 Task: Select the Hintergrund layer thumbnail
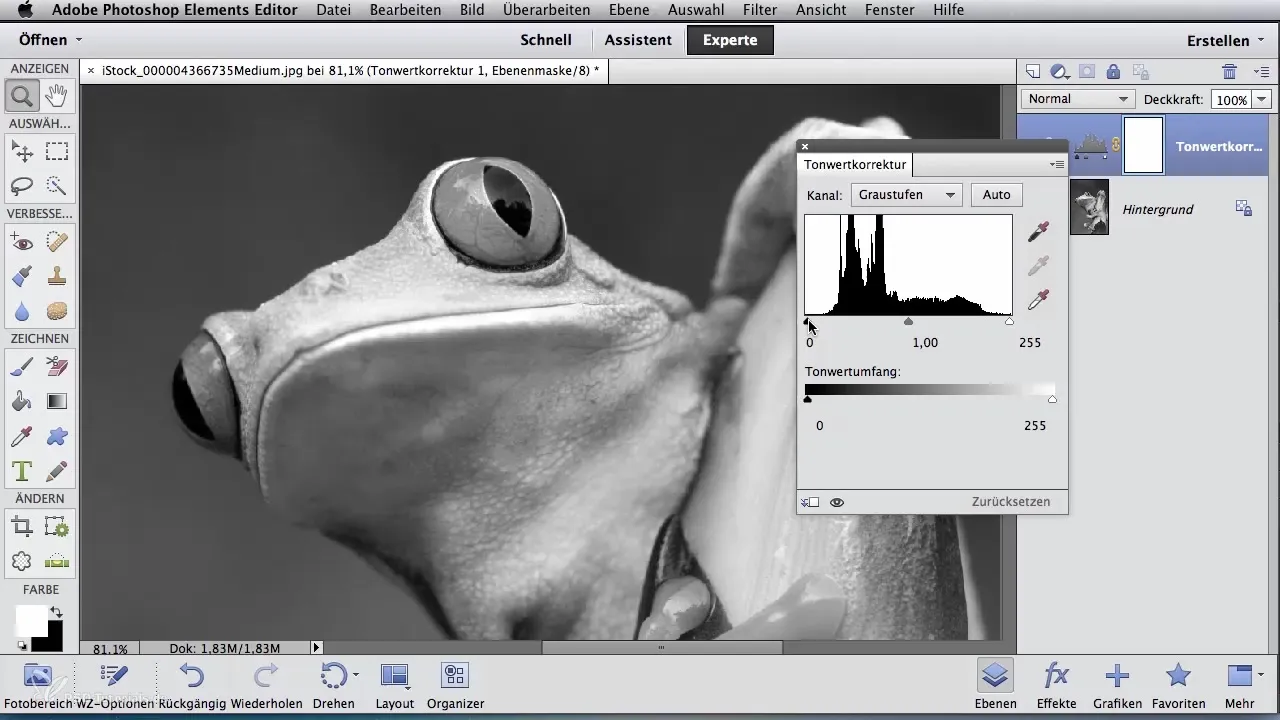tap(1089, 207)
